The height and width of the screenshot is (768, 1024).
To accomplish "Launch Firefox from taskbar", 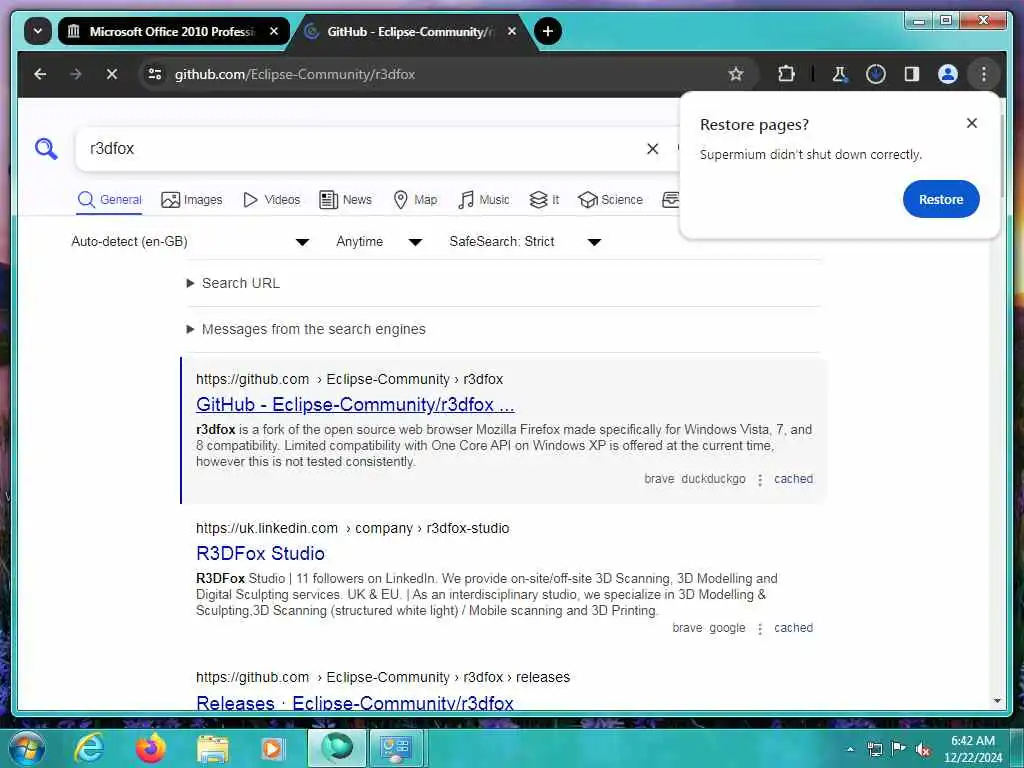I will coord(151,748).
